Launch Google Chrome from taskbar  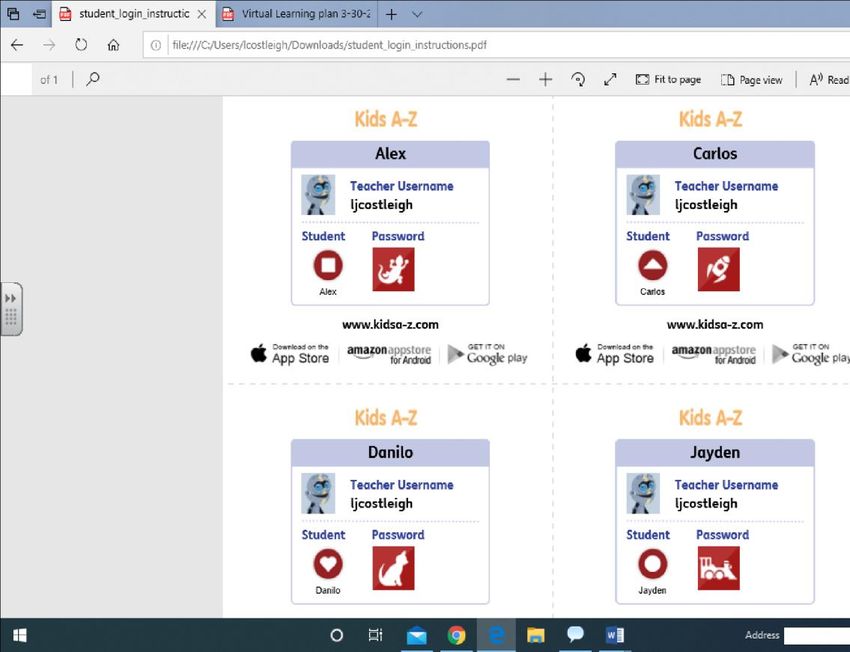[x=456, y=635]
